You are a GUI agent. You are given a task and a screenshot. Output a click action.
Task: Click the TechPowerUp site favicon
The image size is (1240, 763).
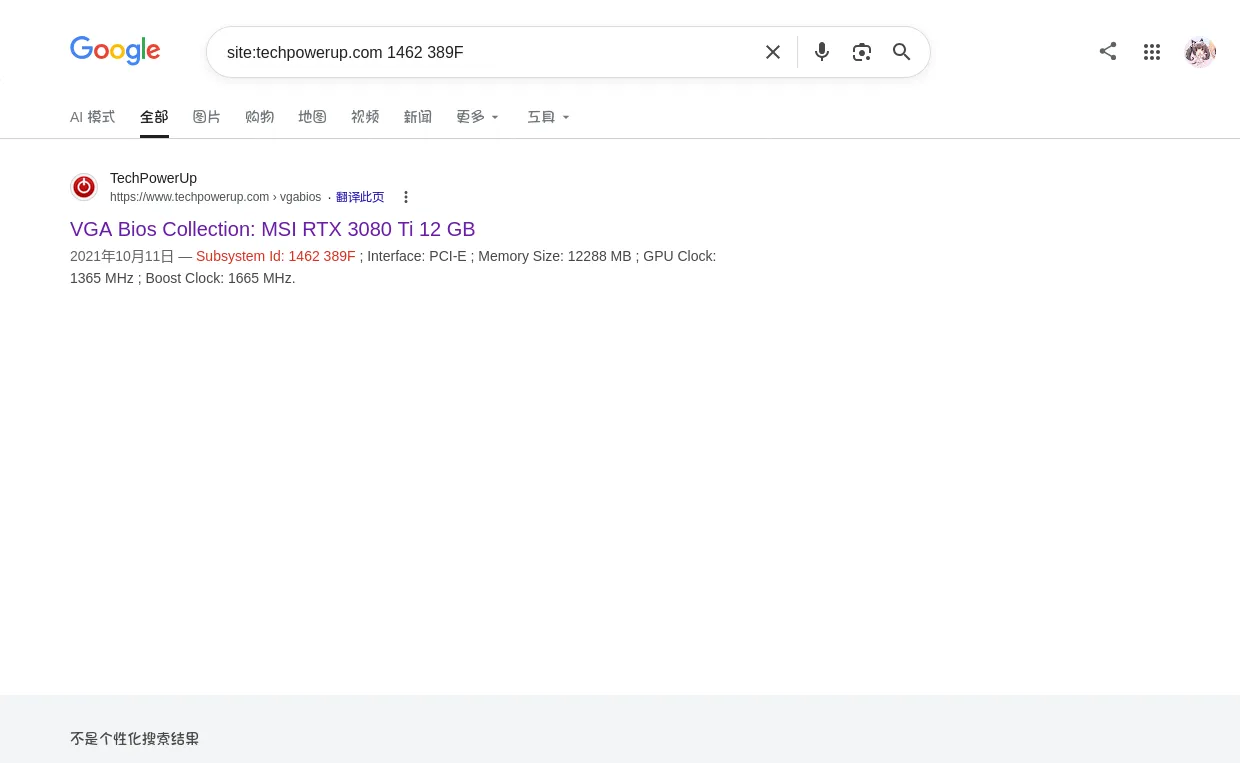click(84, 187)
